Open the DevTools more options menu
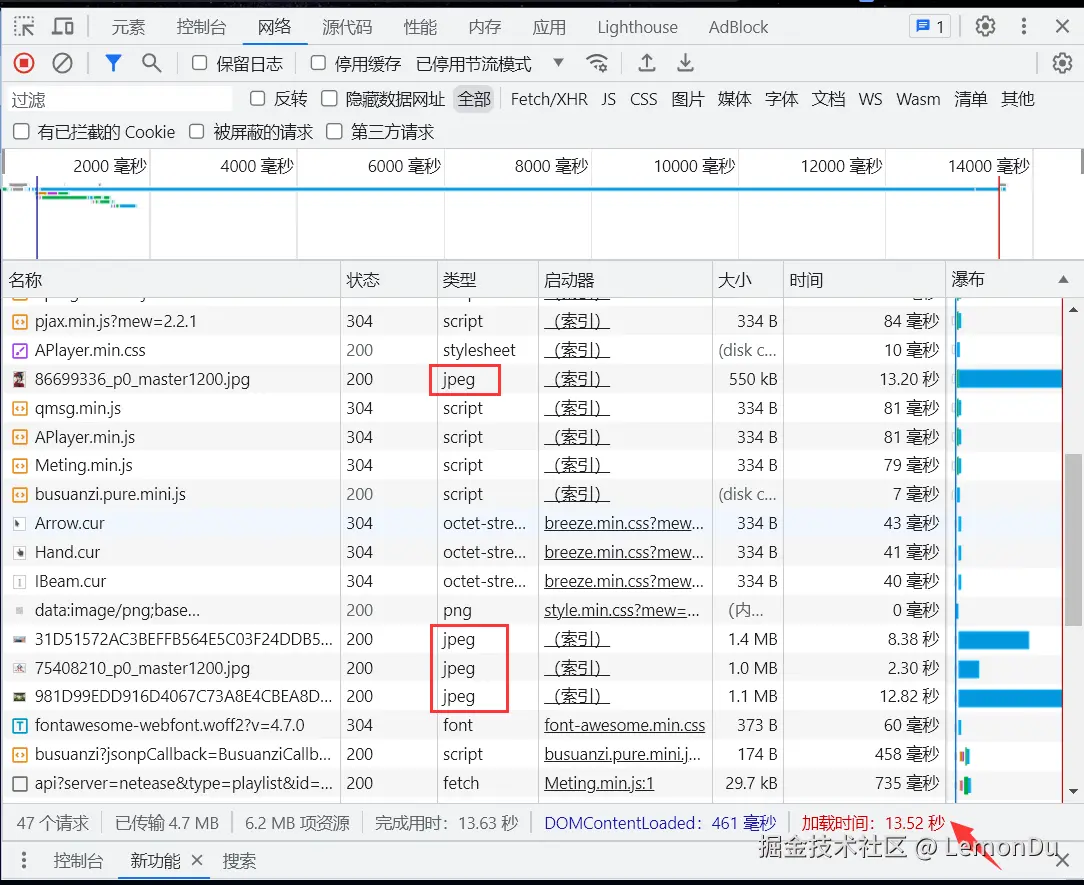 (x=1023, y=26)
